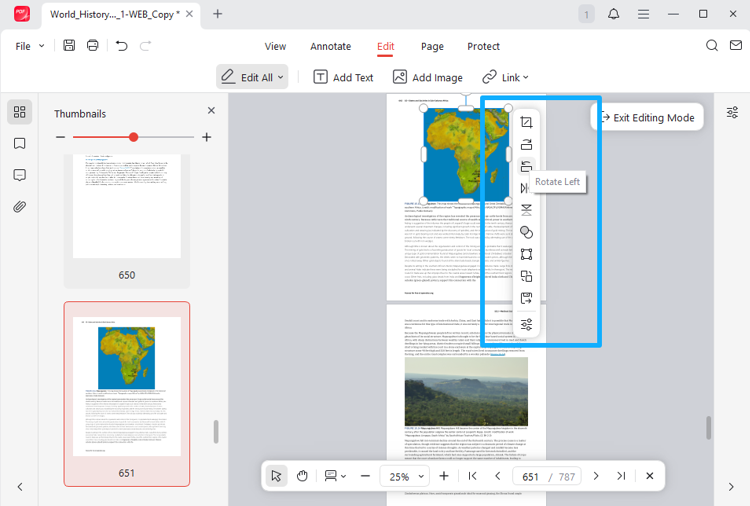
Task: Increase thumbnail size with plus
Action: pyautogui.click(x=207, y=137)
